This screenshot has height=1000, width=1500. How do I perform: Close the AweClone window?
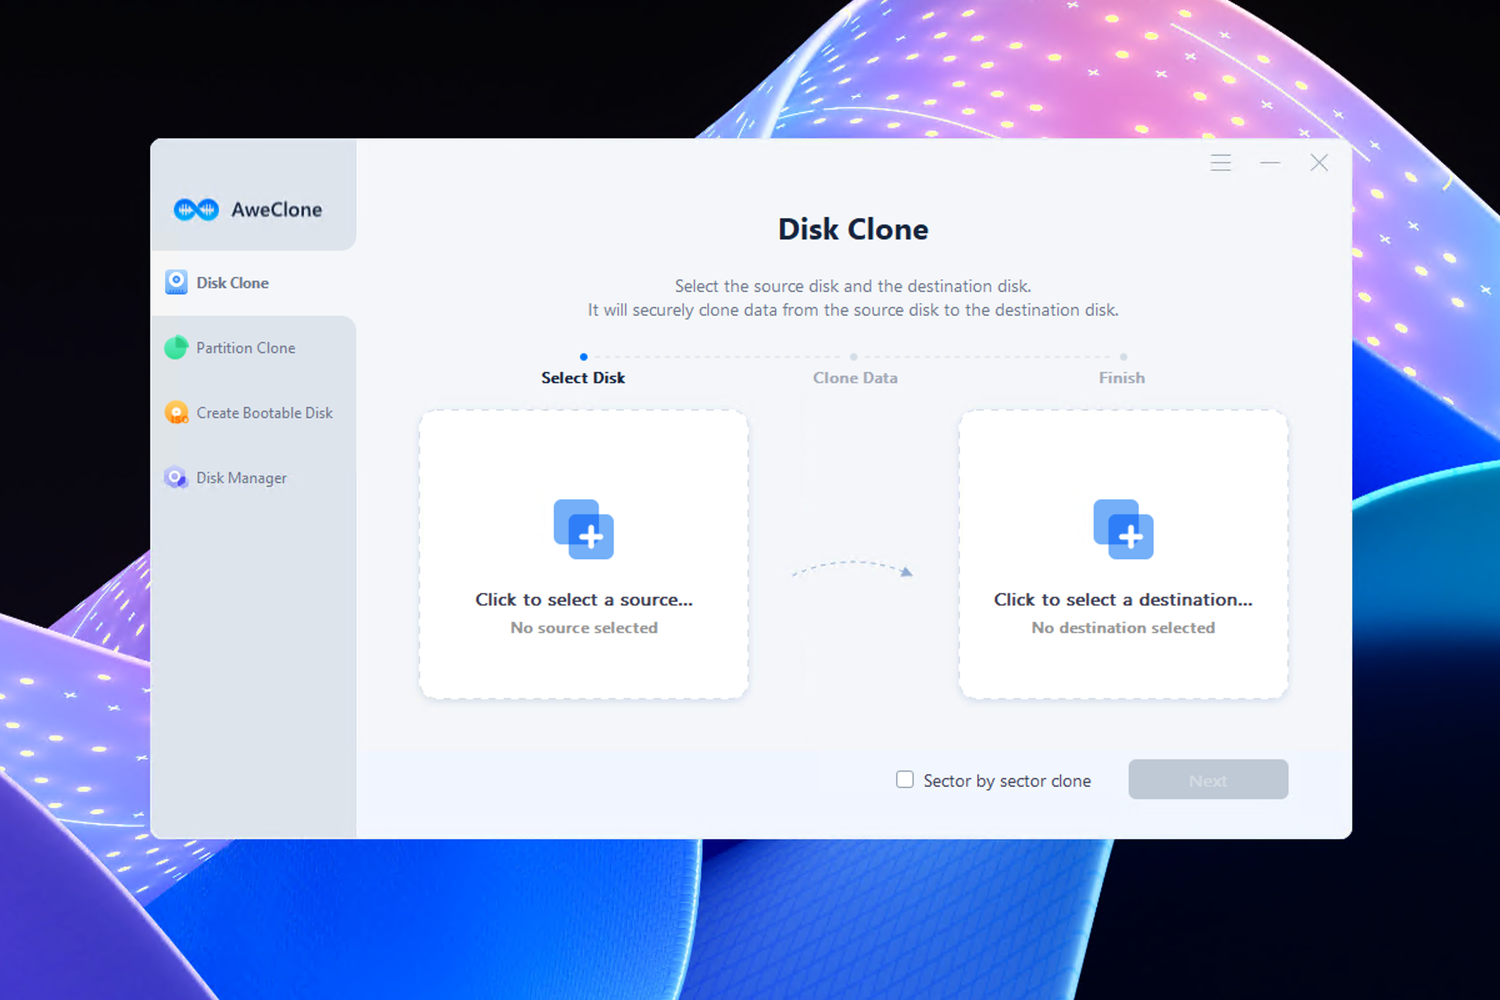pyautogui.click(x=1319, y=163)
